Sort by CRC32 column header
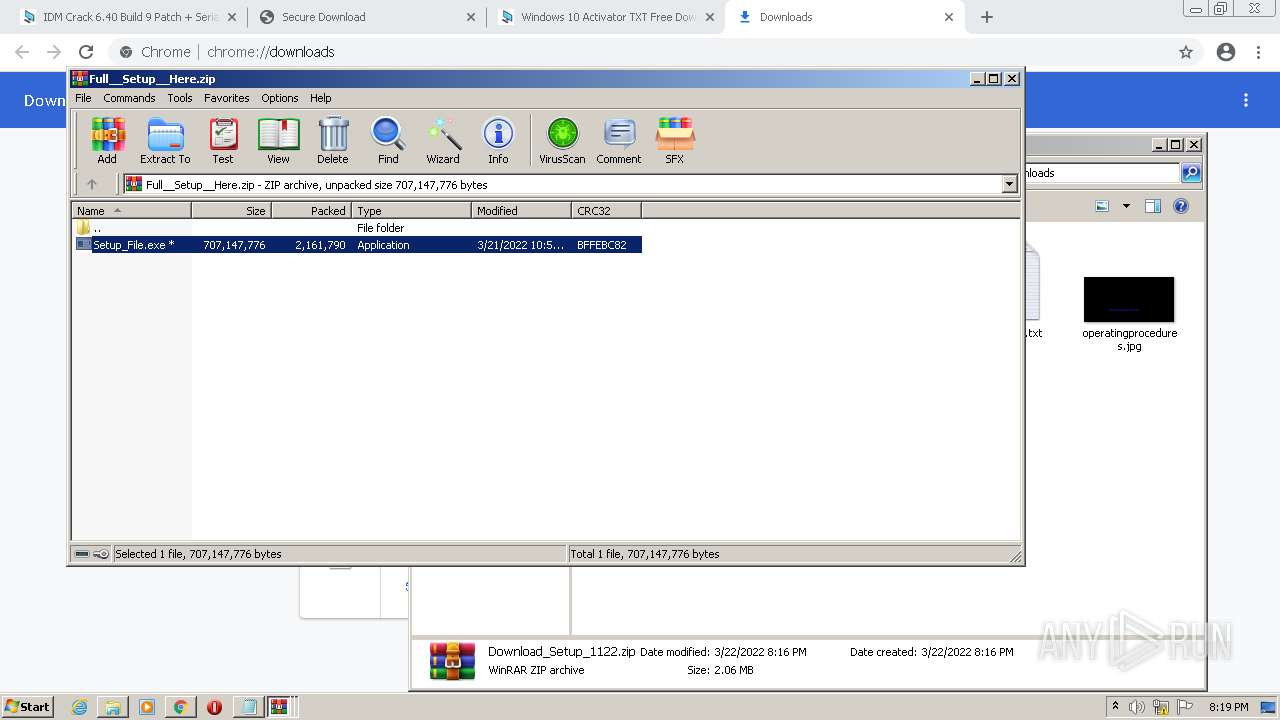Viewport: 1280px width, 720px height. coord(606,210)
